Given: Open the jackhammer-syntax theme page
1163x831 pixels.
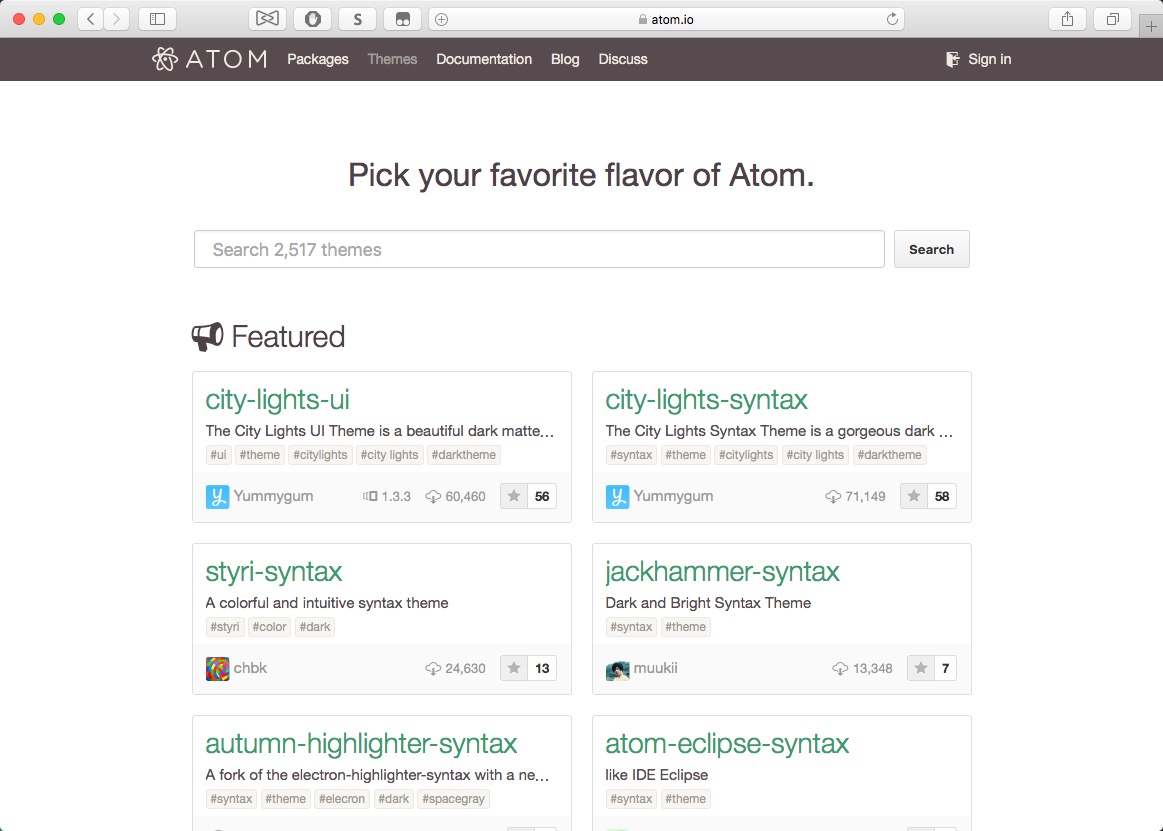Looking at the screenshot, I should (722, 572).
